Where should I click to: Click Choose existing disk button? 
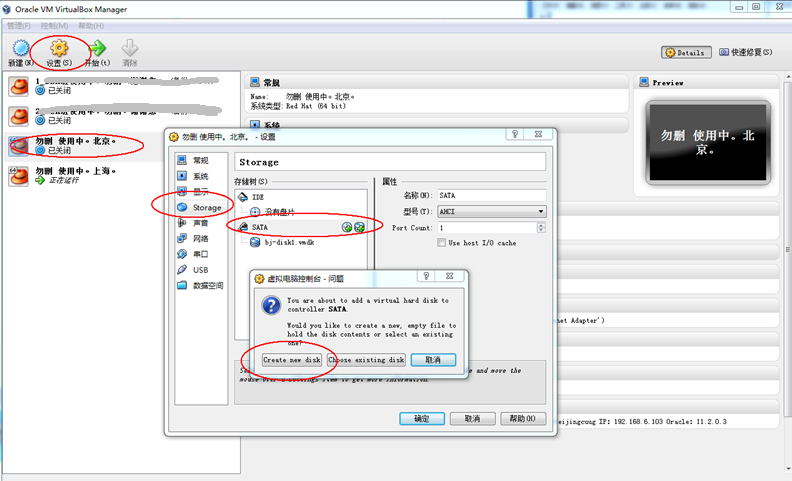pos(366,360)
